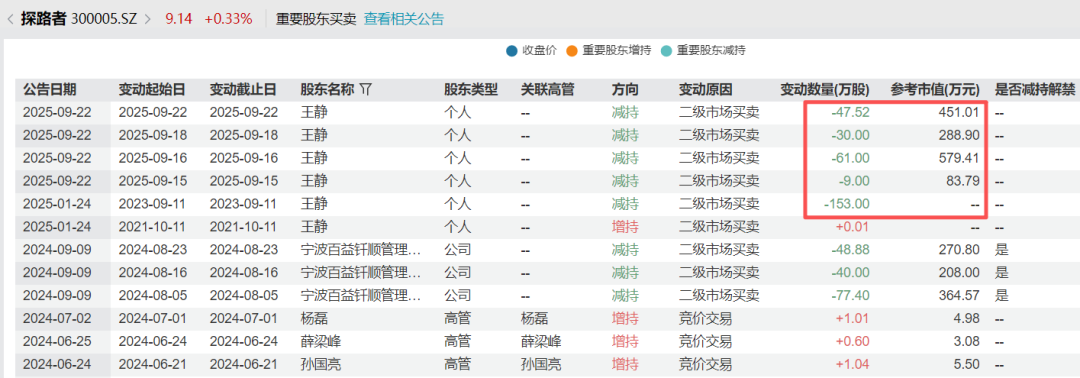The width and height of the screenshot is (1080, 378).
Task: Toggle the blue 收盘价 legend dot
Action: 511,50
